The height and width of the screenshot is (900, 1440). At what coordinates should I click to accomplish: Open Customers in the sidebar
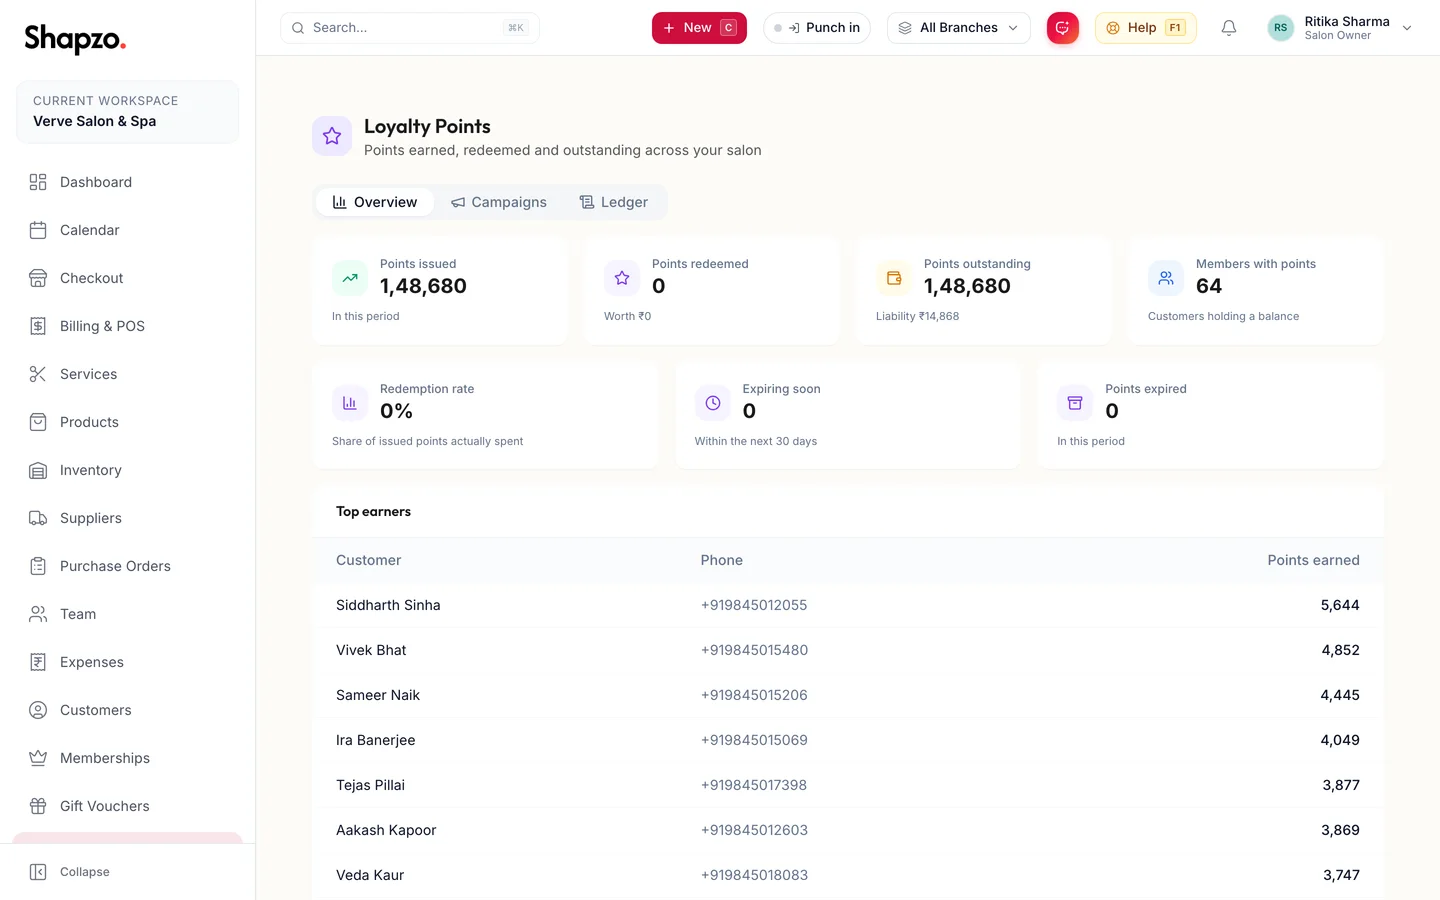pyautogui.click(x=127, y=710)
